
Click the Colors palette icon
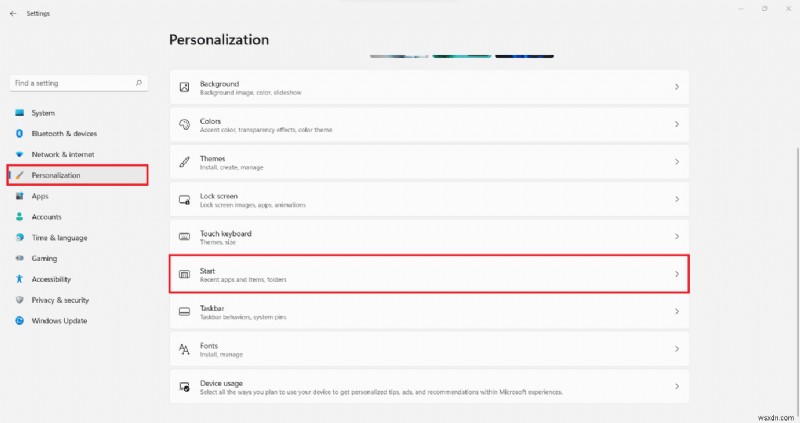[184, 124]
